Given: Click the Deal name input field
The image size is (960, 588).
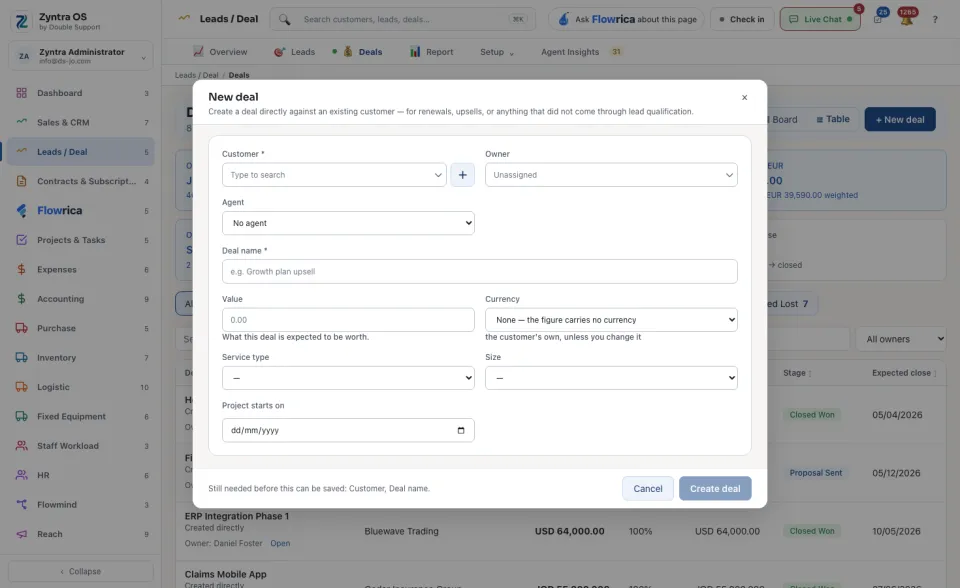Looking at the screenshot, I should [x=479, y=272].
